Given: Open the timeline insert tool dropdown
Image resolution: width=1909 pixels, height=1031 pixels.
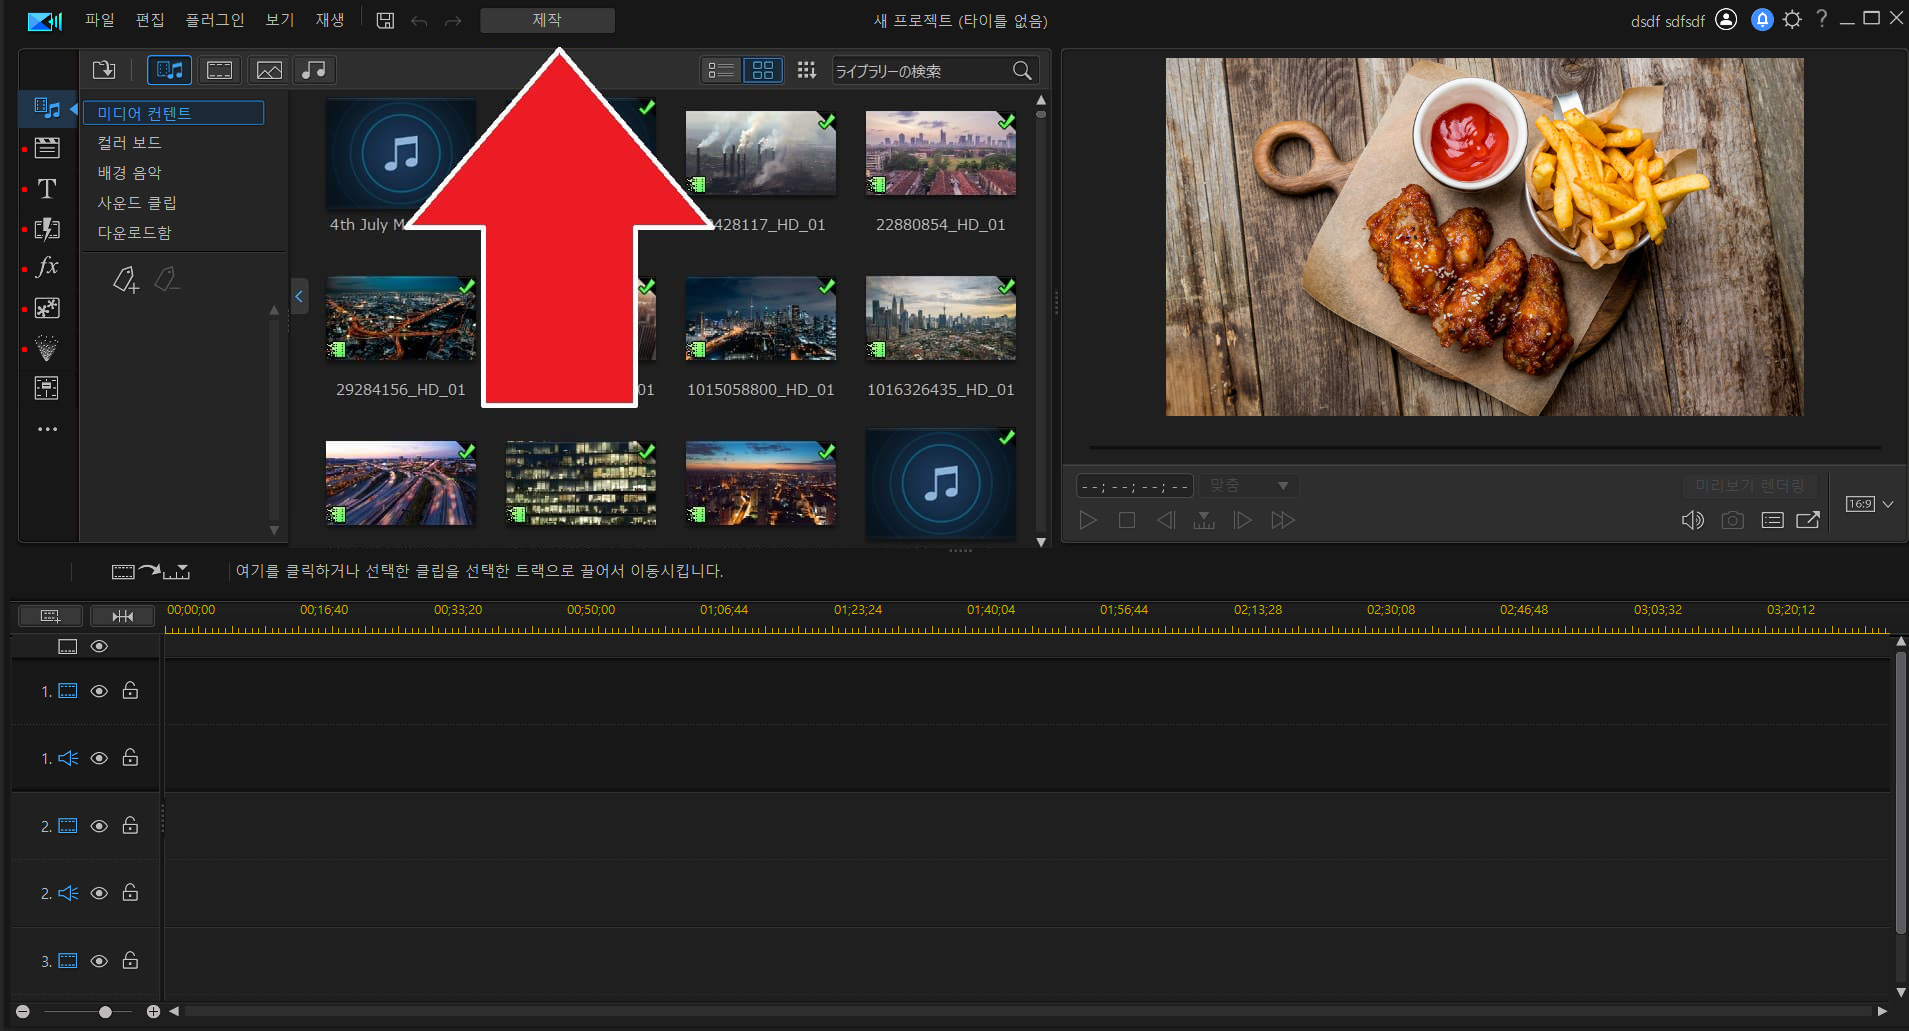Looking at the screenshot, I should (151, 571).
